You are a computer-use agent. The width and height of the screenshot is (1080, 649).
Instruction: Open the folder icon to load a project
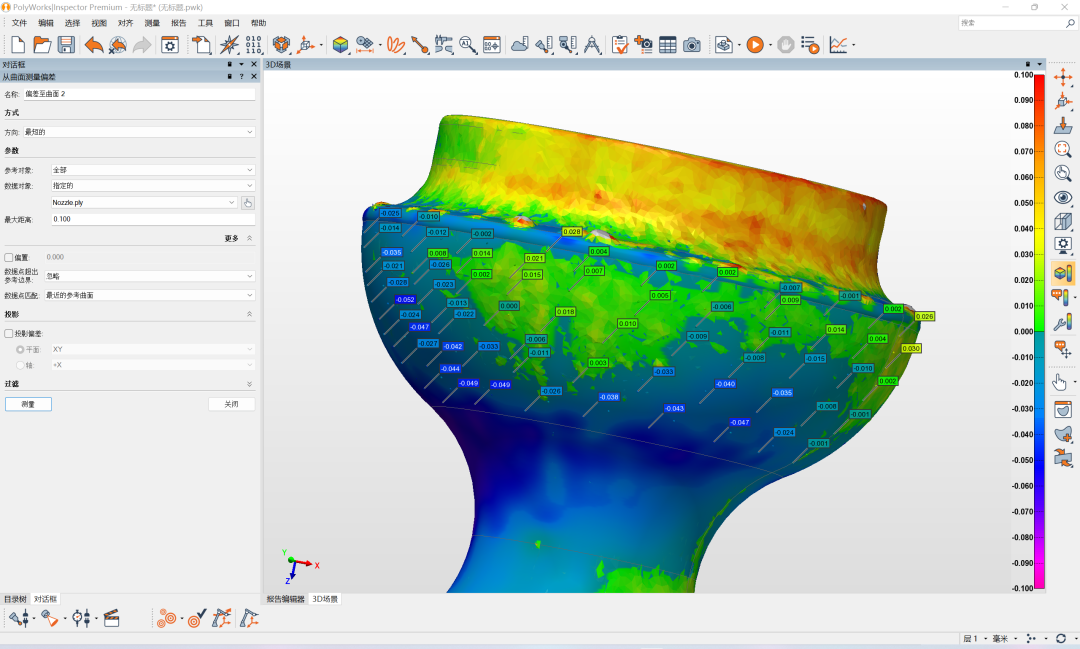42,44
